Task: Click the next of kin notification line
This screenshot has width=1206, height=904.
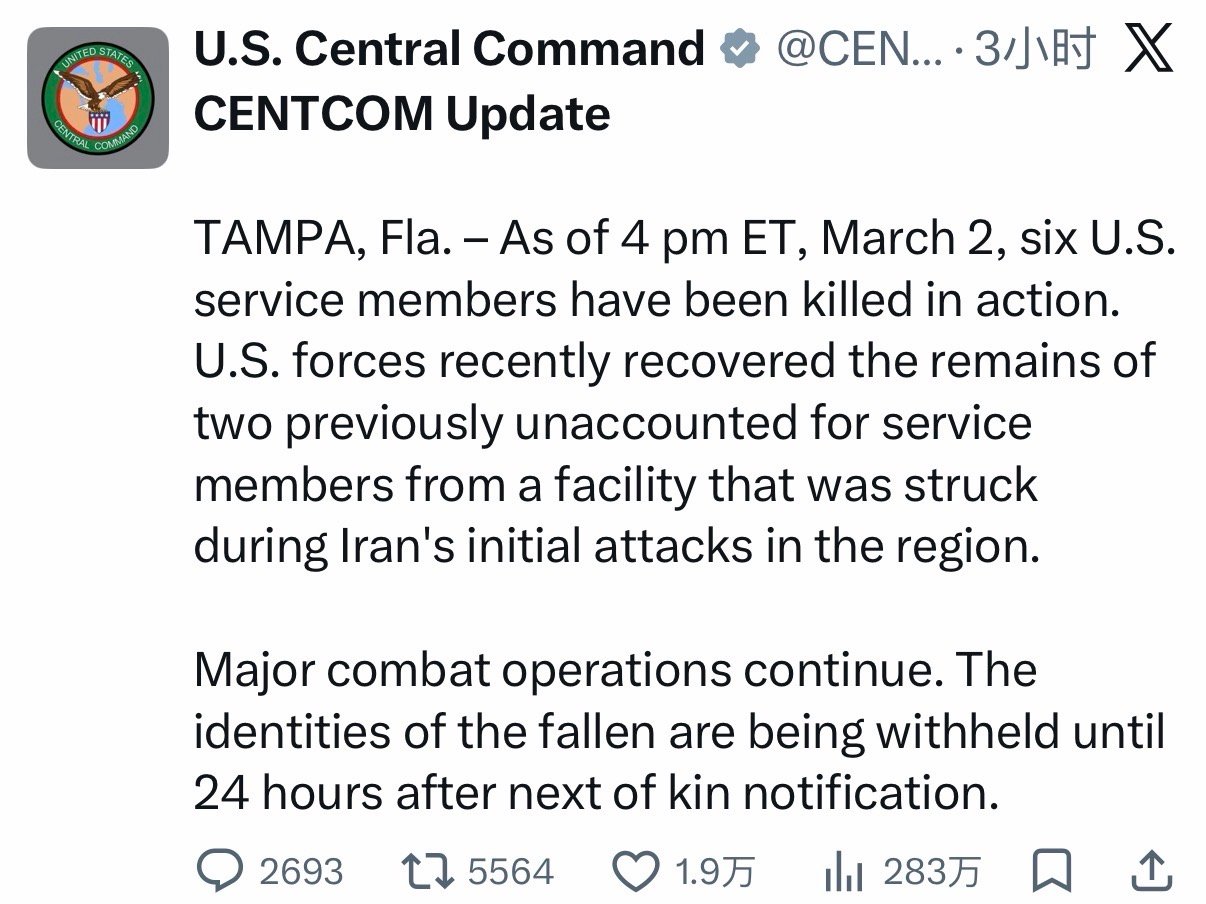Action: [x=596, y=794]
